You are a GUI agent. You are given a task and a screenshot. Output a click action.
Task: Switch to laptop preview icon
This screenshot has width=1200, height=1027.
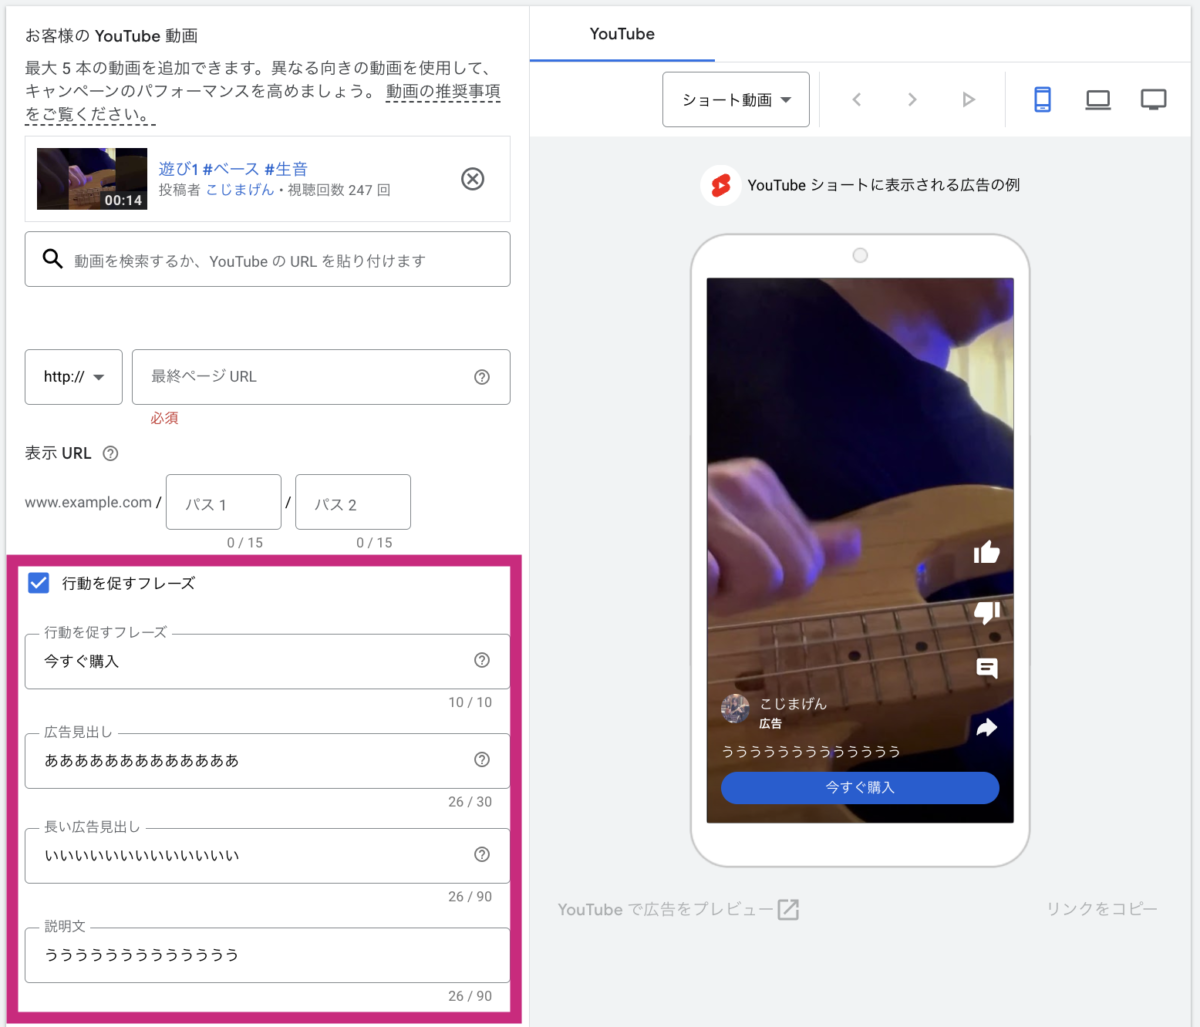click(1098, 99)
